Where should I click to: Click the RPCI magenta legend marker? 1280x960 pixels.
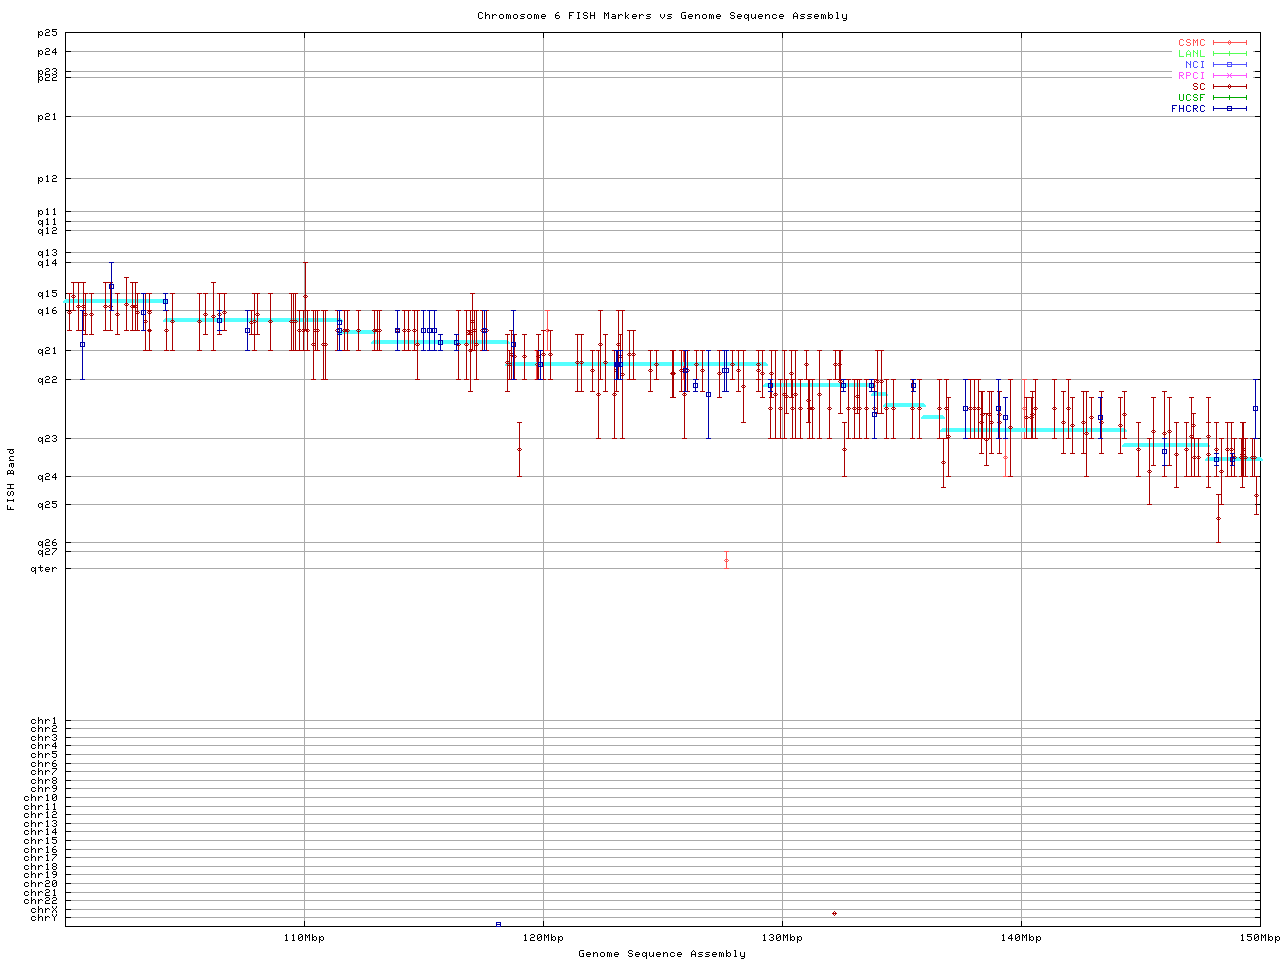point(1229,76)
